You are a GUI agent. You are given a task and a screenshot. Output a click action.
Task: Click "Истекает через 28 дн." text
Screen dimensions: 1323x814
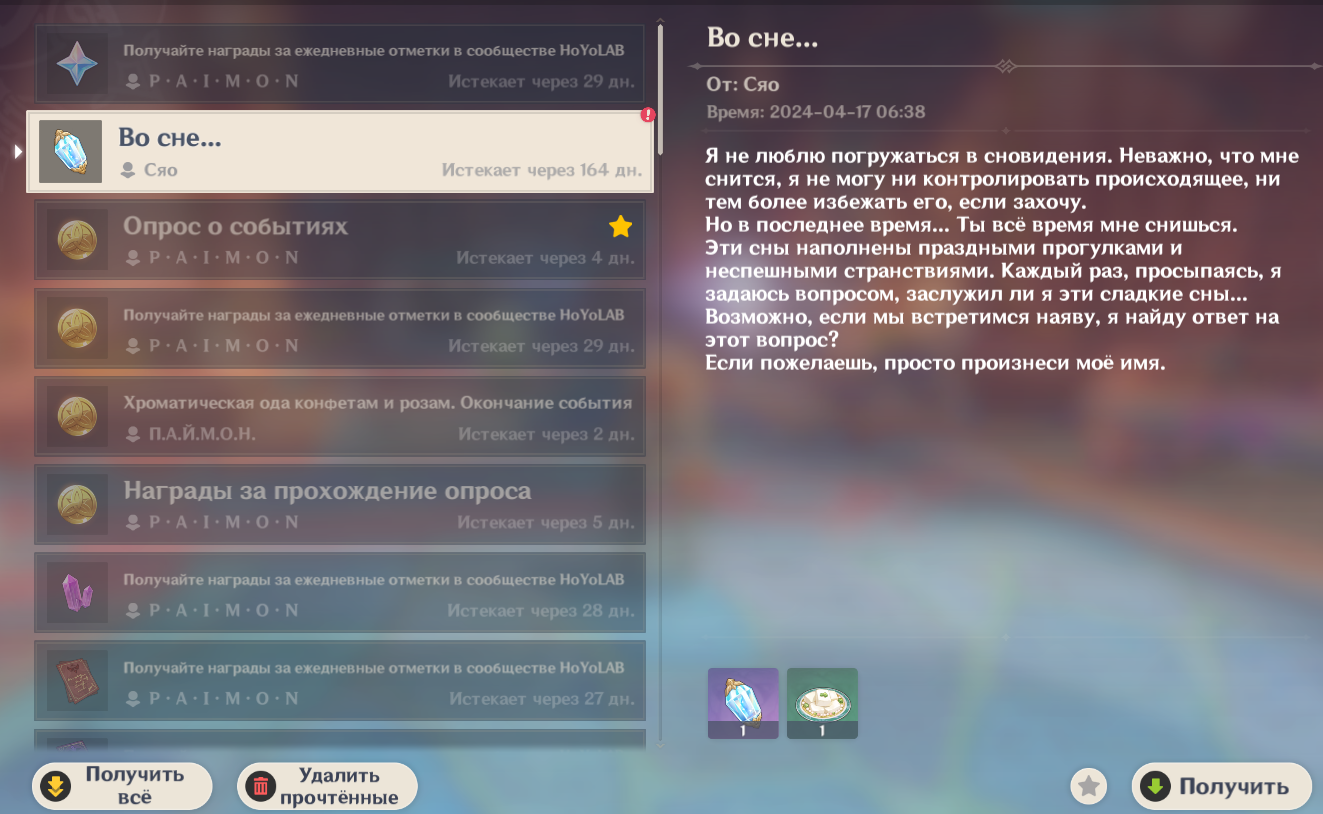[541, 610]
